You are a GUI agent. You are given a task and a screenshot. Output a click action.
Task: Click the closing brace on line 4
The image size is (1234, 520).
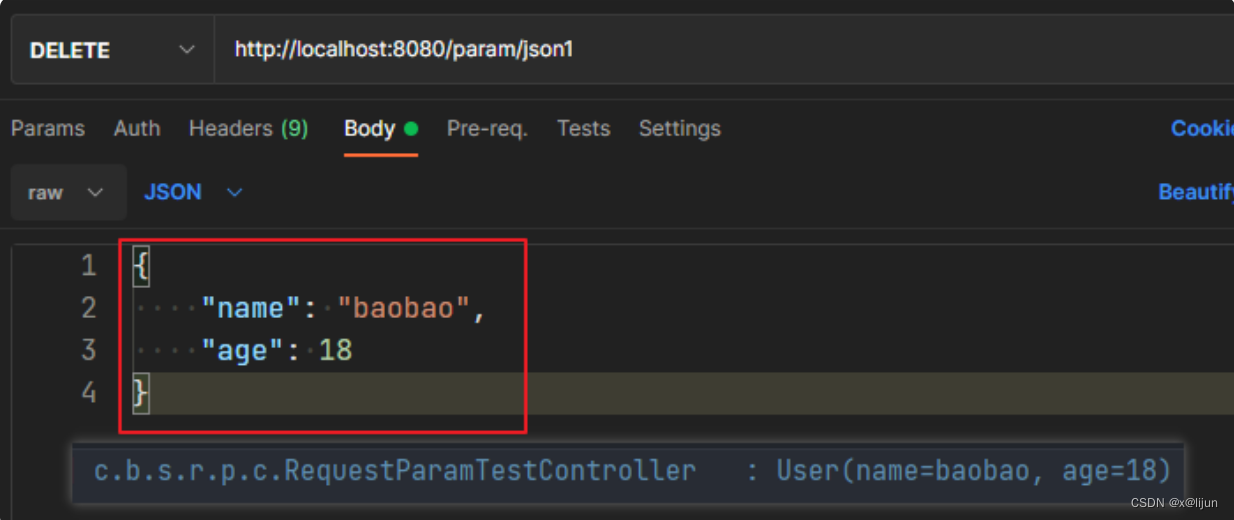(141, 393)
